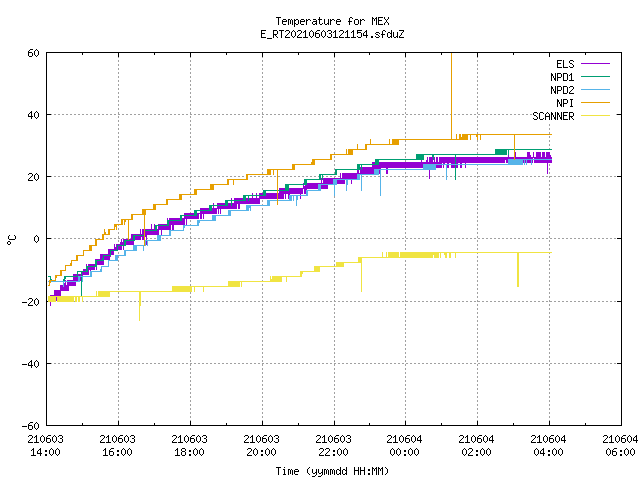640x480 pixels.
Task: Click the x-axis tick label 210604 02:00
Action: [476, 446]
